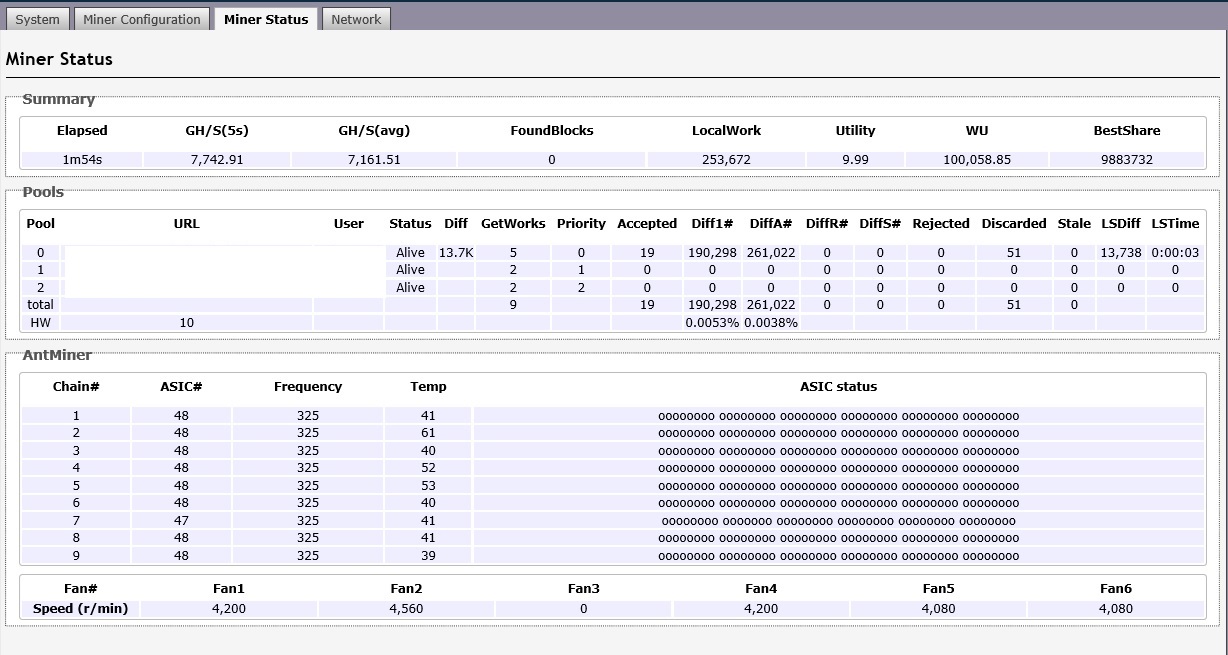Click the BestShare value 9883732
The image size is (1228, 655).
(x=1127, y=160)
